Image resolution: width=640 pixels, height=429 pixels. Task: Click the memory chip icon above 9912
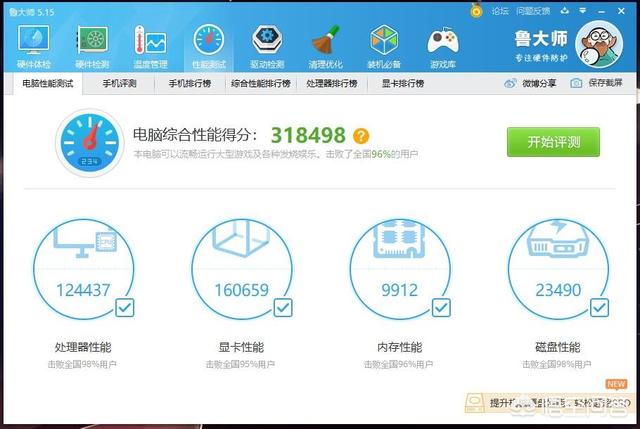[400, 240]
